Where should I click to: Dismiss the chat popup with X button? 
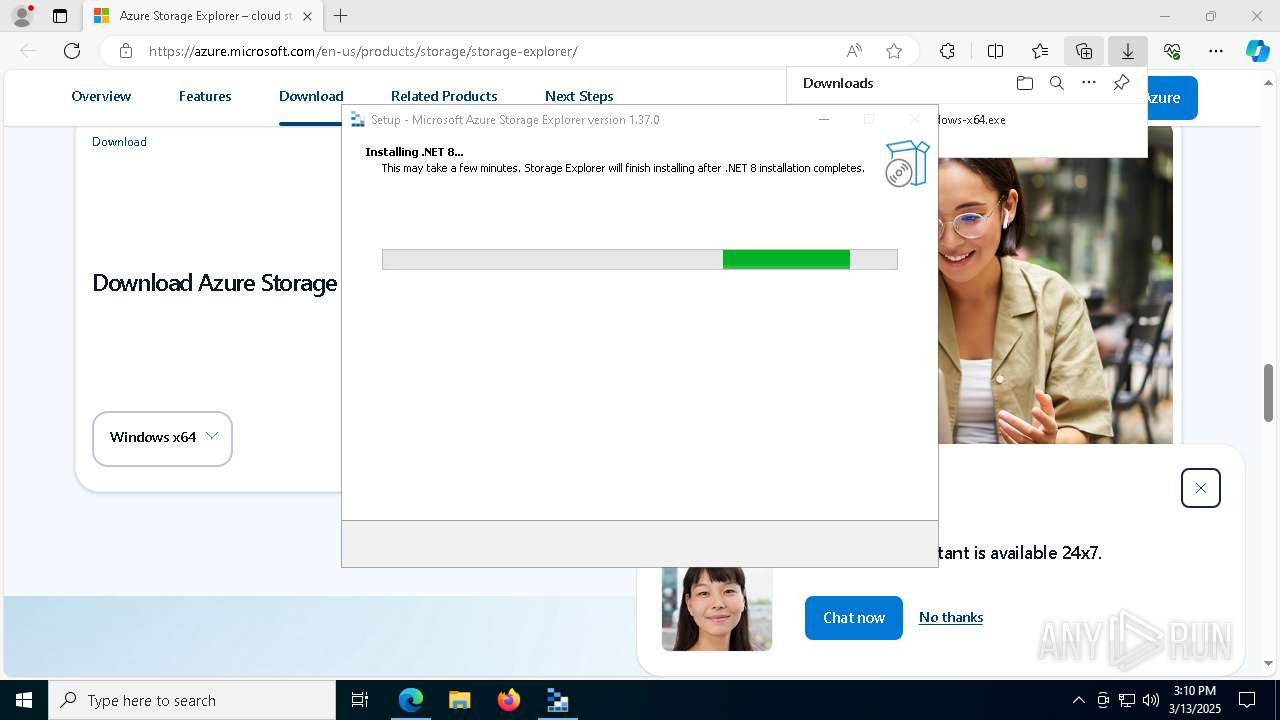(1200, 488)
